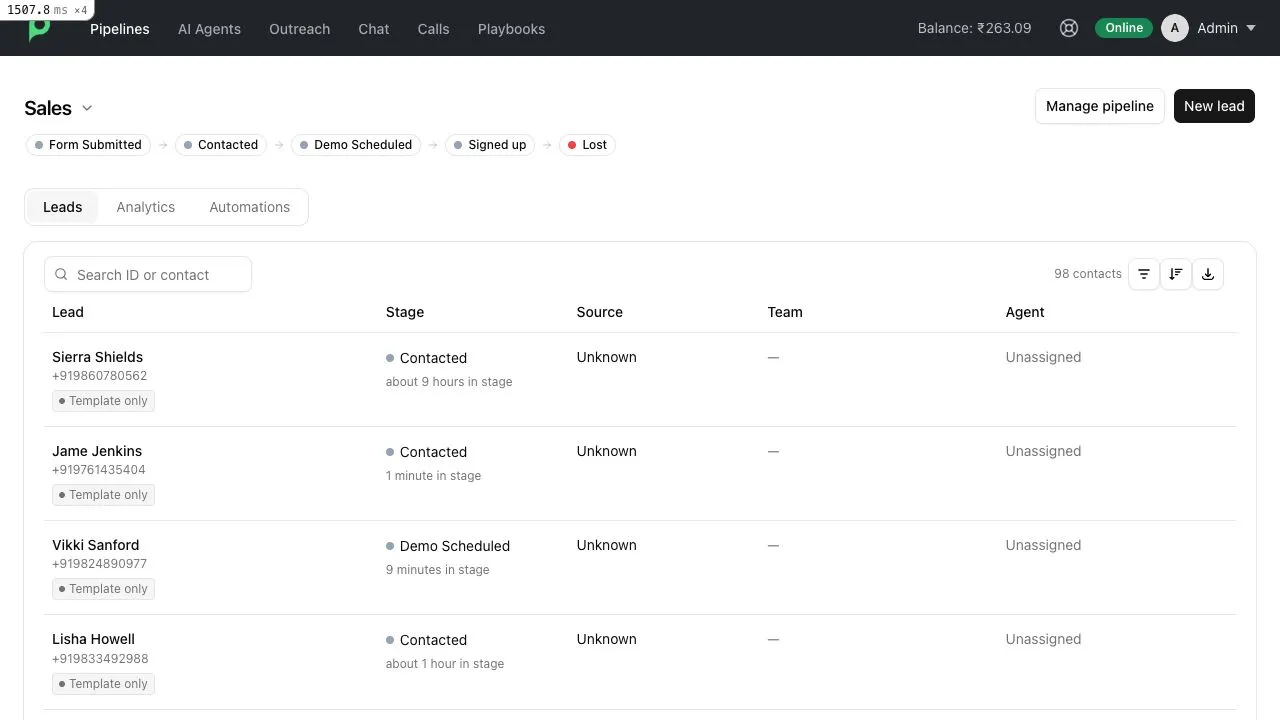1280x720 pixels.
Task: Click Jame Jenkins' Contacted stage cell
Action: (426, 452)
